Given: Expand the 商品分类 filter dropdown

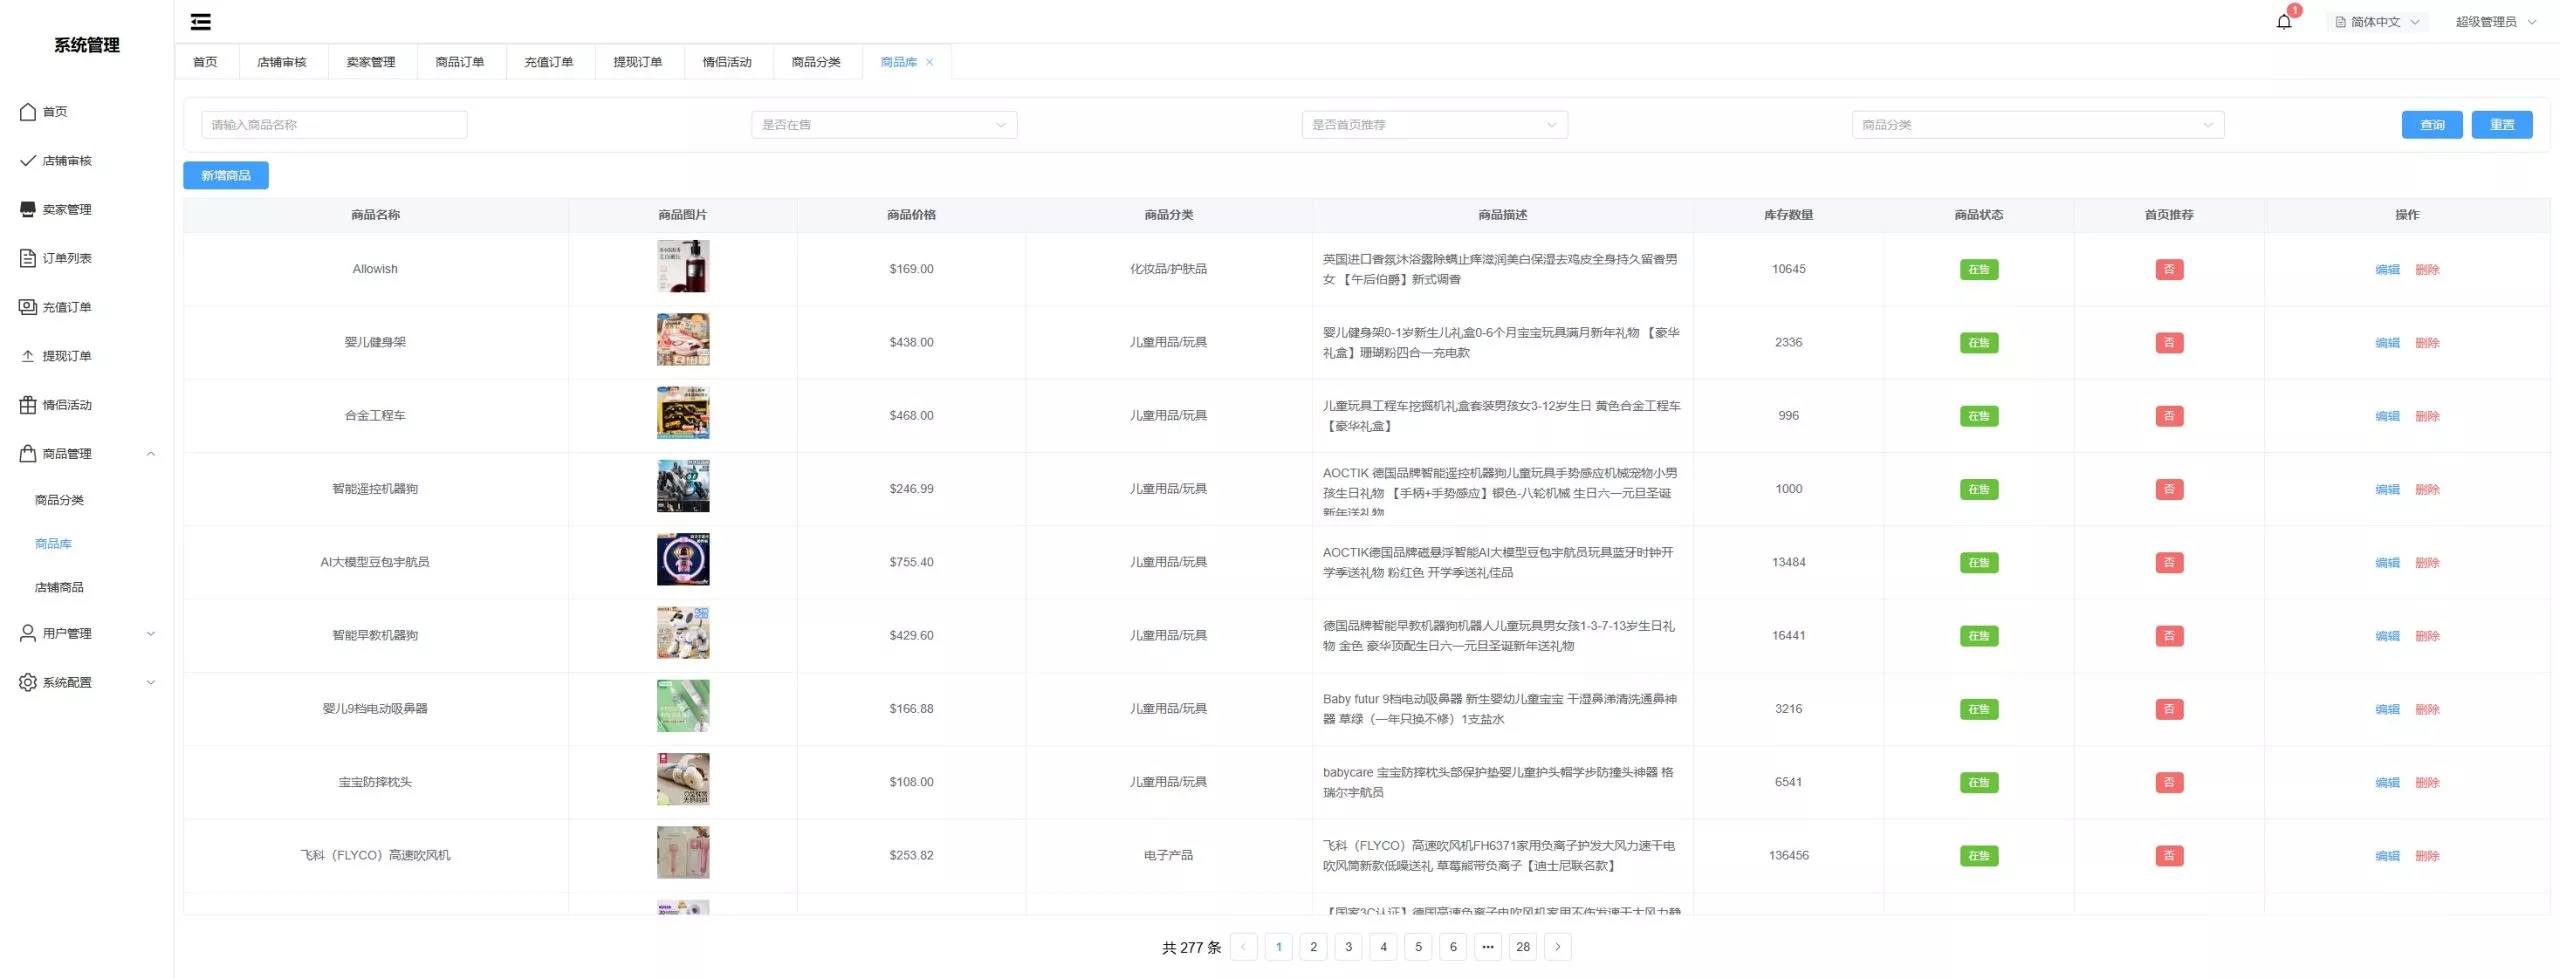Looking at the screenshot, I should 2037,125.
